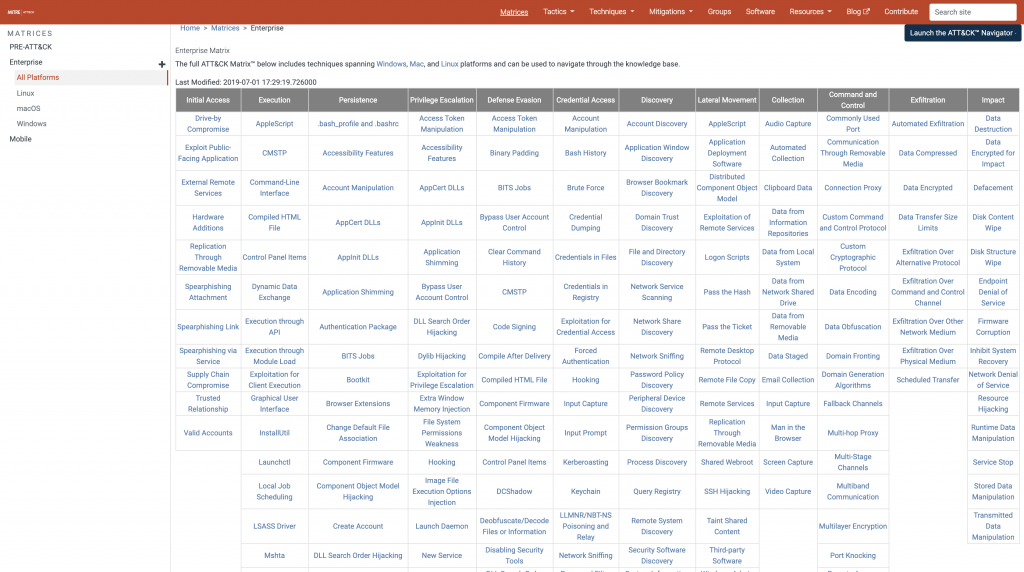Screen dimensions: 1024x572
Task: Select Linux in sidebar
Action: point(25,93)
